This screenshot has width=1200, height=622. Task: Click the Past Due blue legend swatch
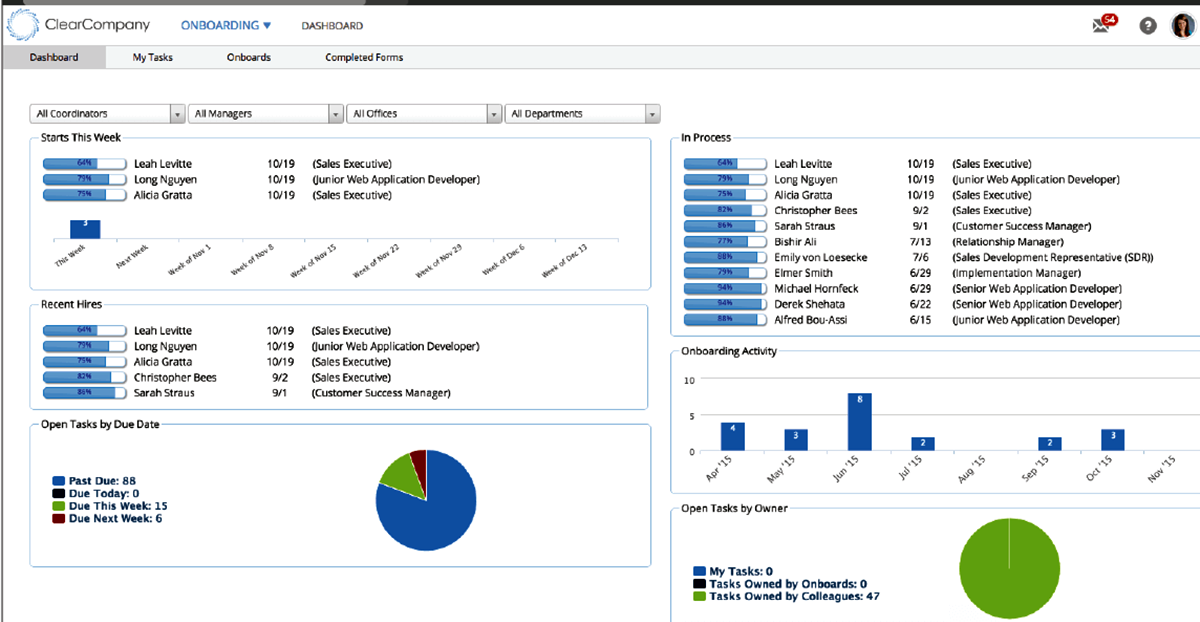[59, 481]
